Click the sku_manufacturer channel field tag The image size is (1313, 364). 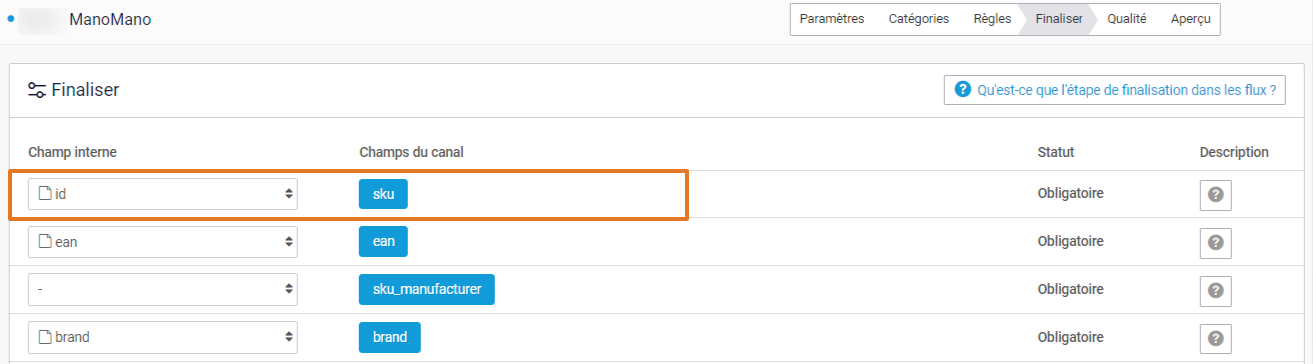click(x=427, y=290)
